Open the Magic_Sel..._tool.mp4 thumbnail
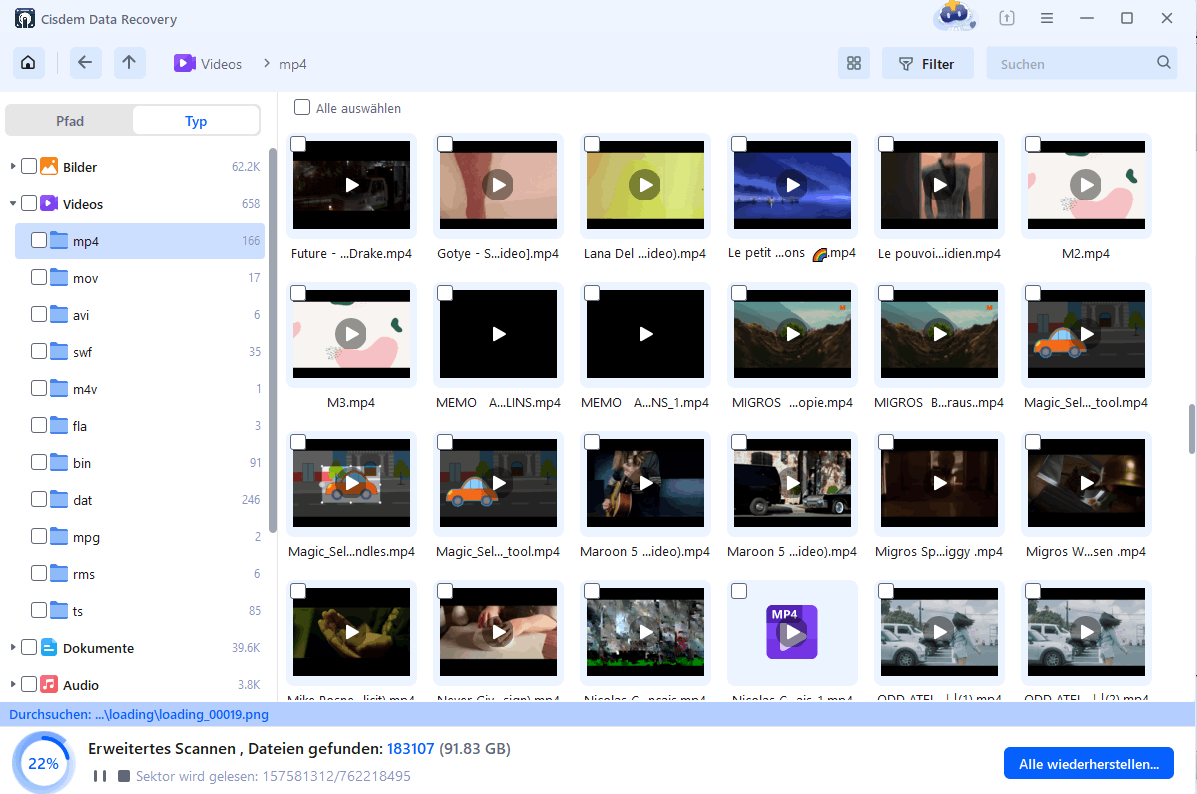Viewport: 1197px width, 794px height. (1086, 334)
